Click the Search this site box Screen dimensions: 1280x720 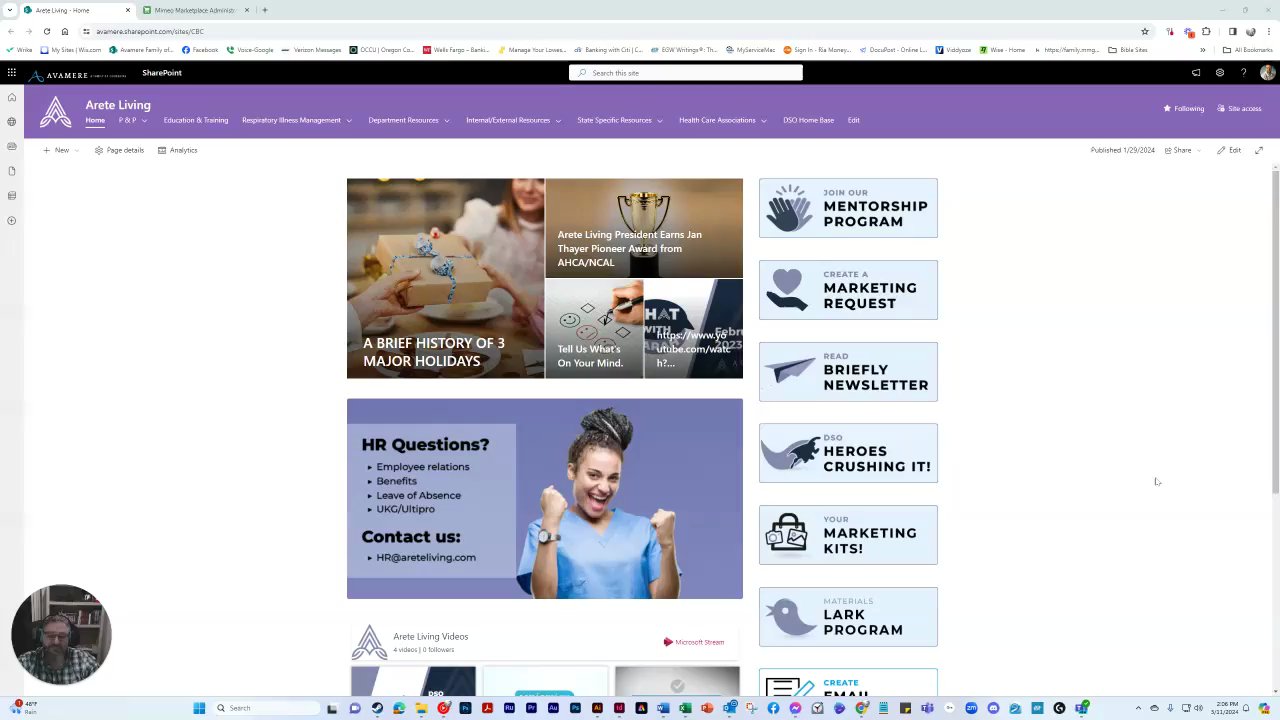tap(686, 73)
